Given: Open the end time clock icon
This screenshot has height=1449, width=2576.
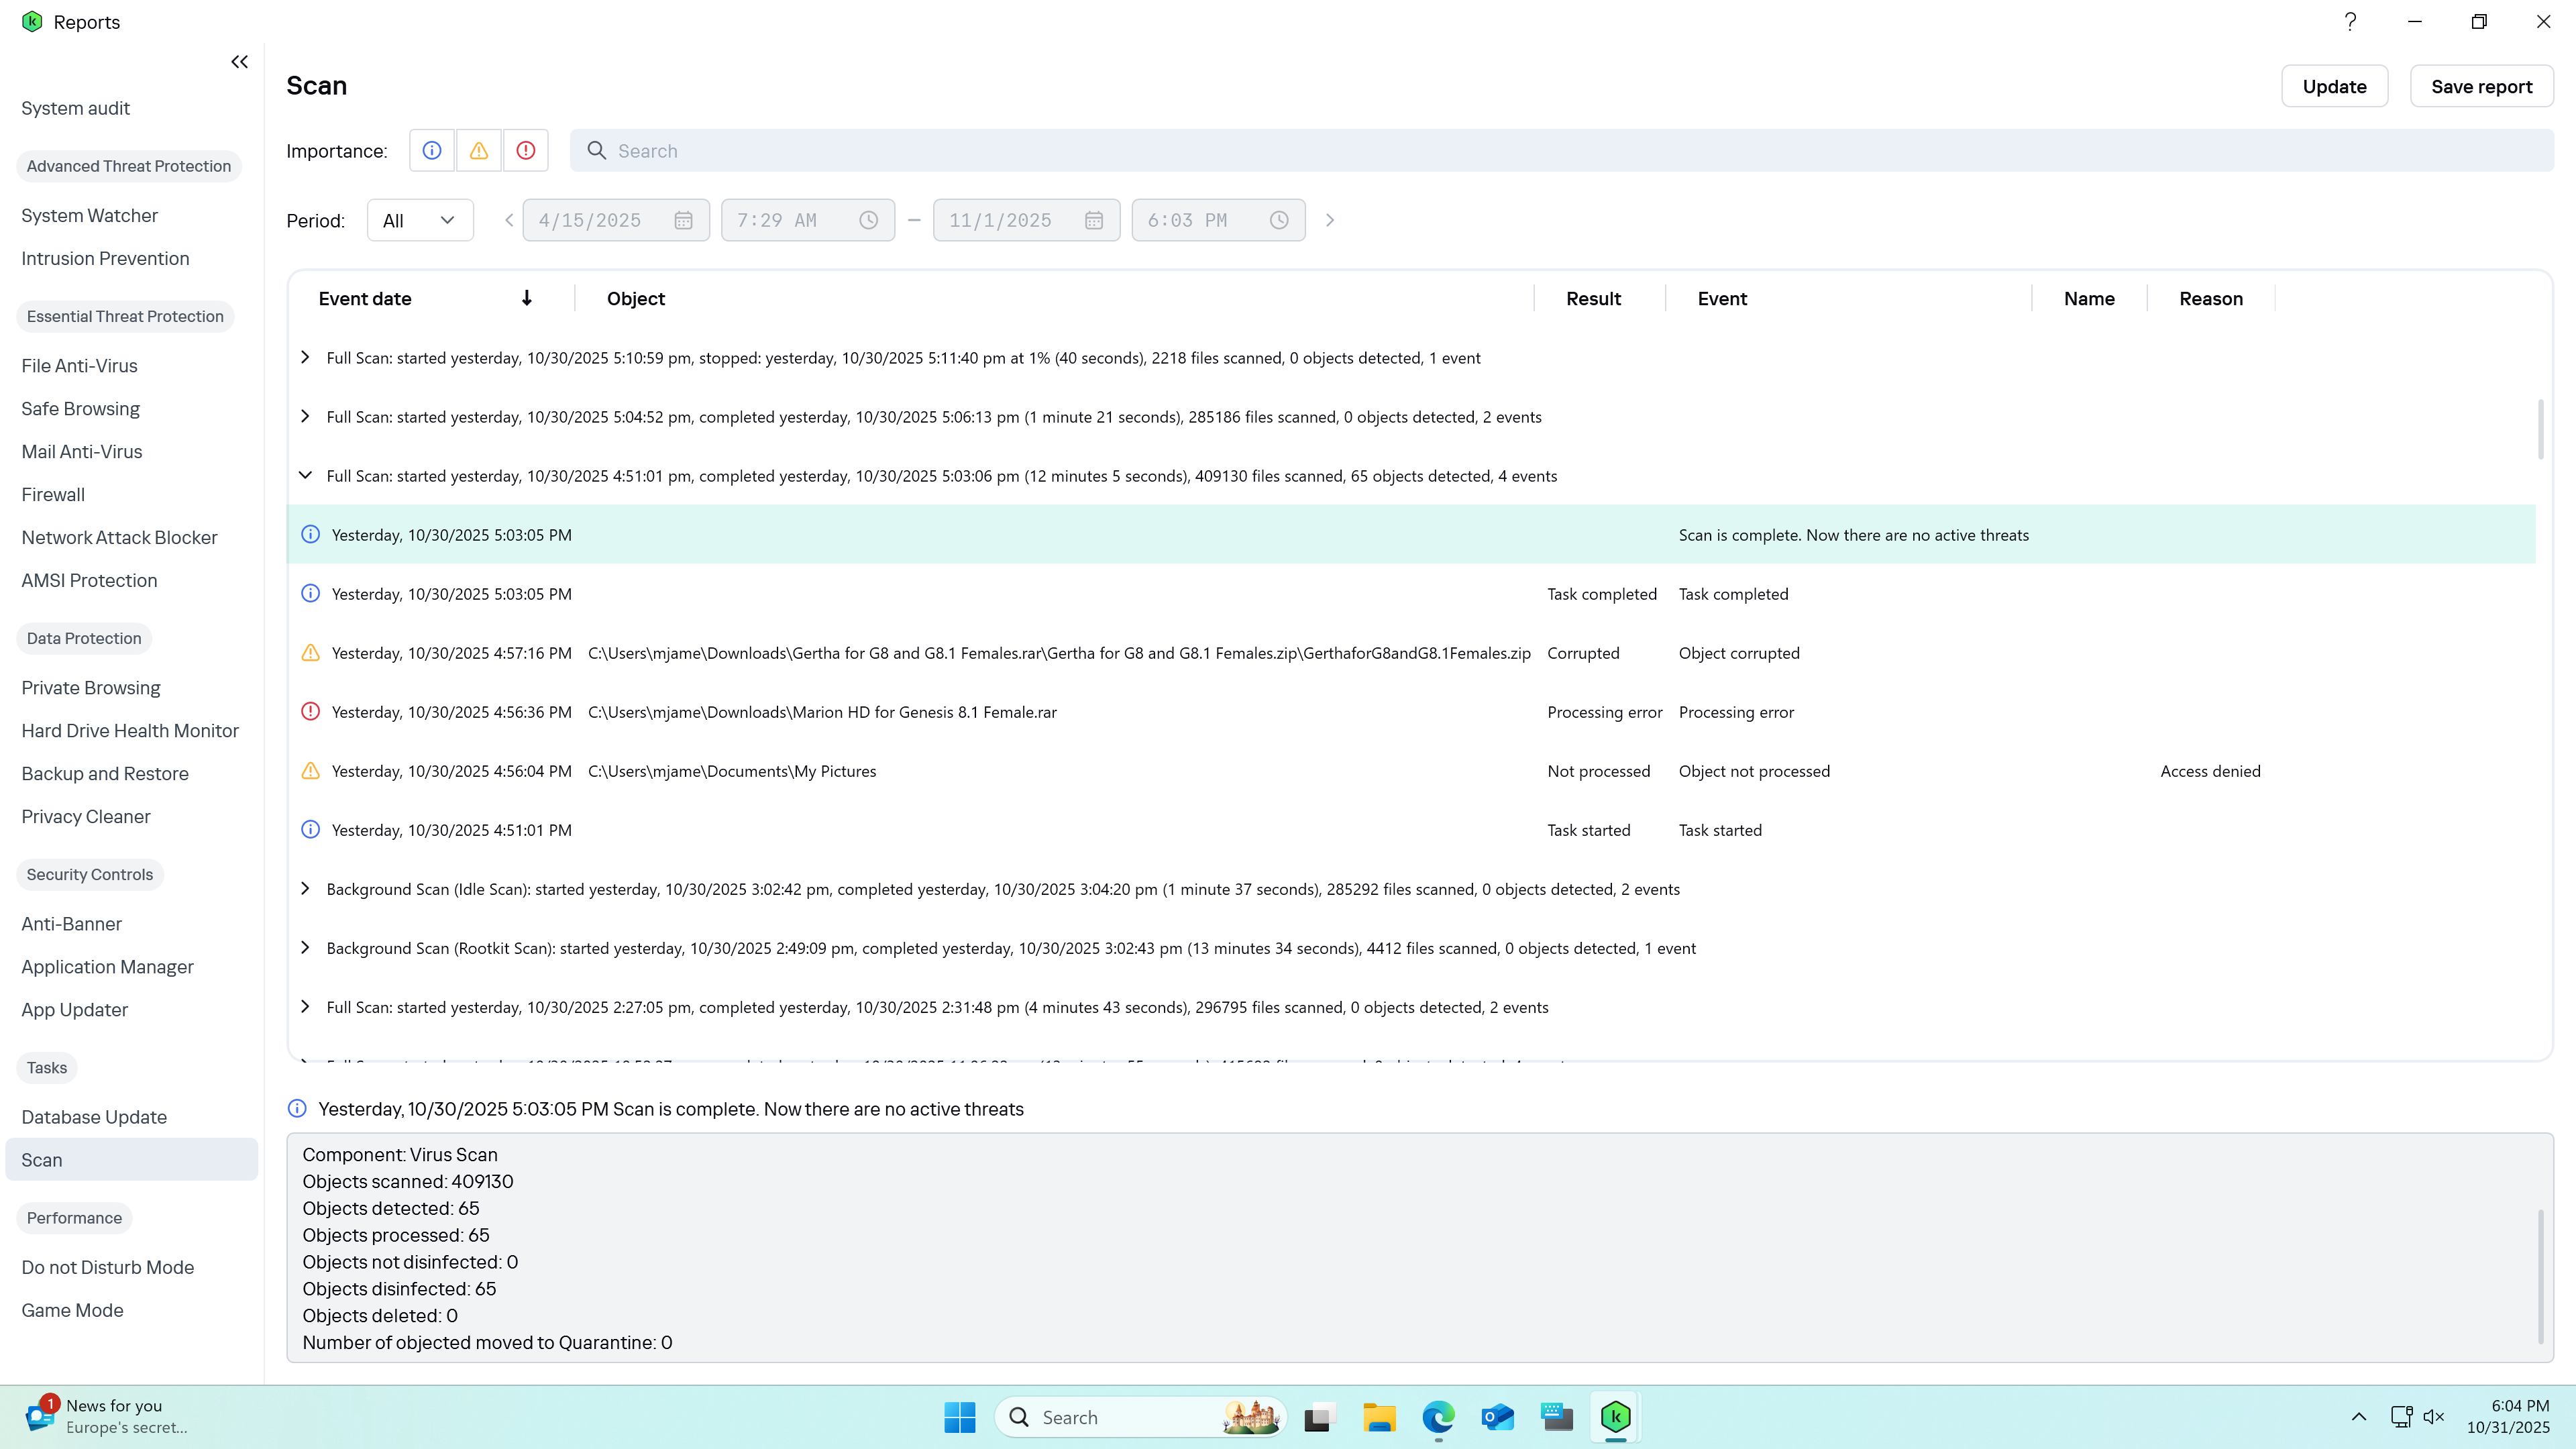Looking at the screenshot, I should coord(1279,220).
